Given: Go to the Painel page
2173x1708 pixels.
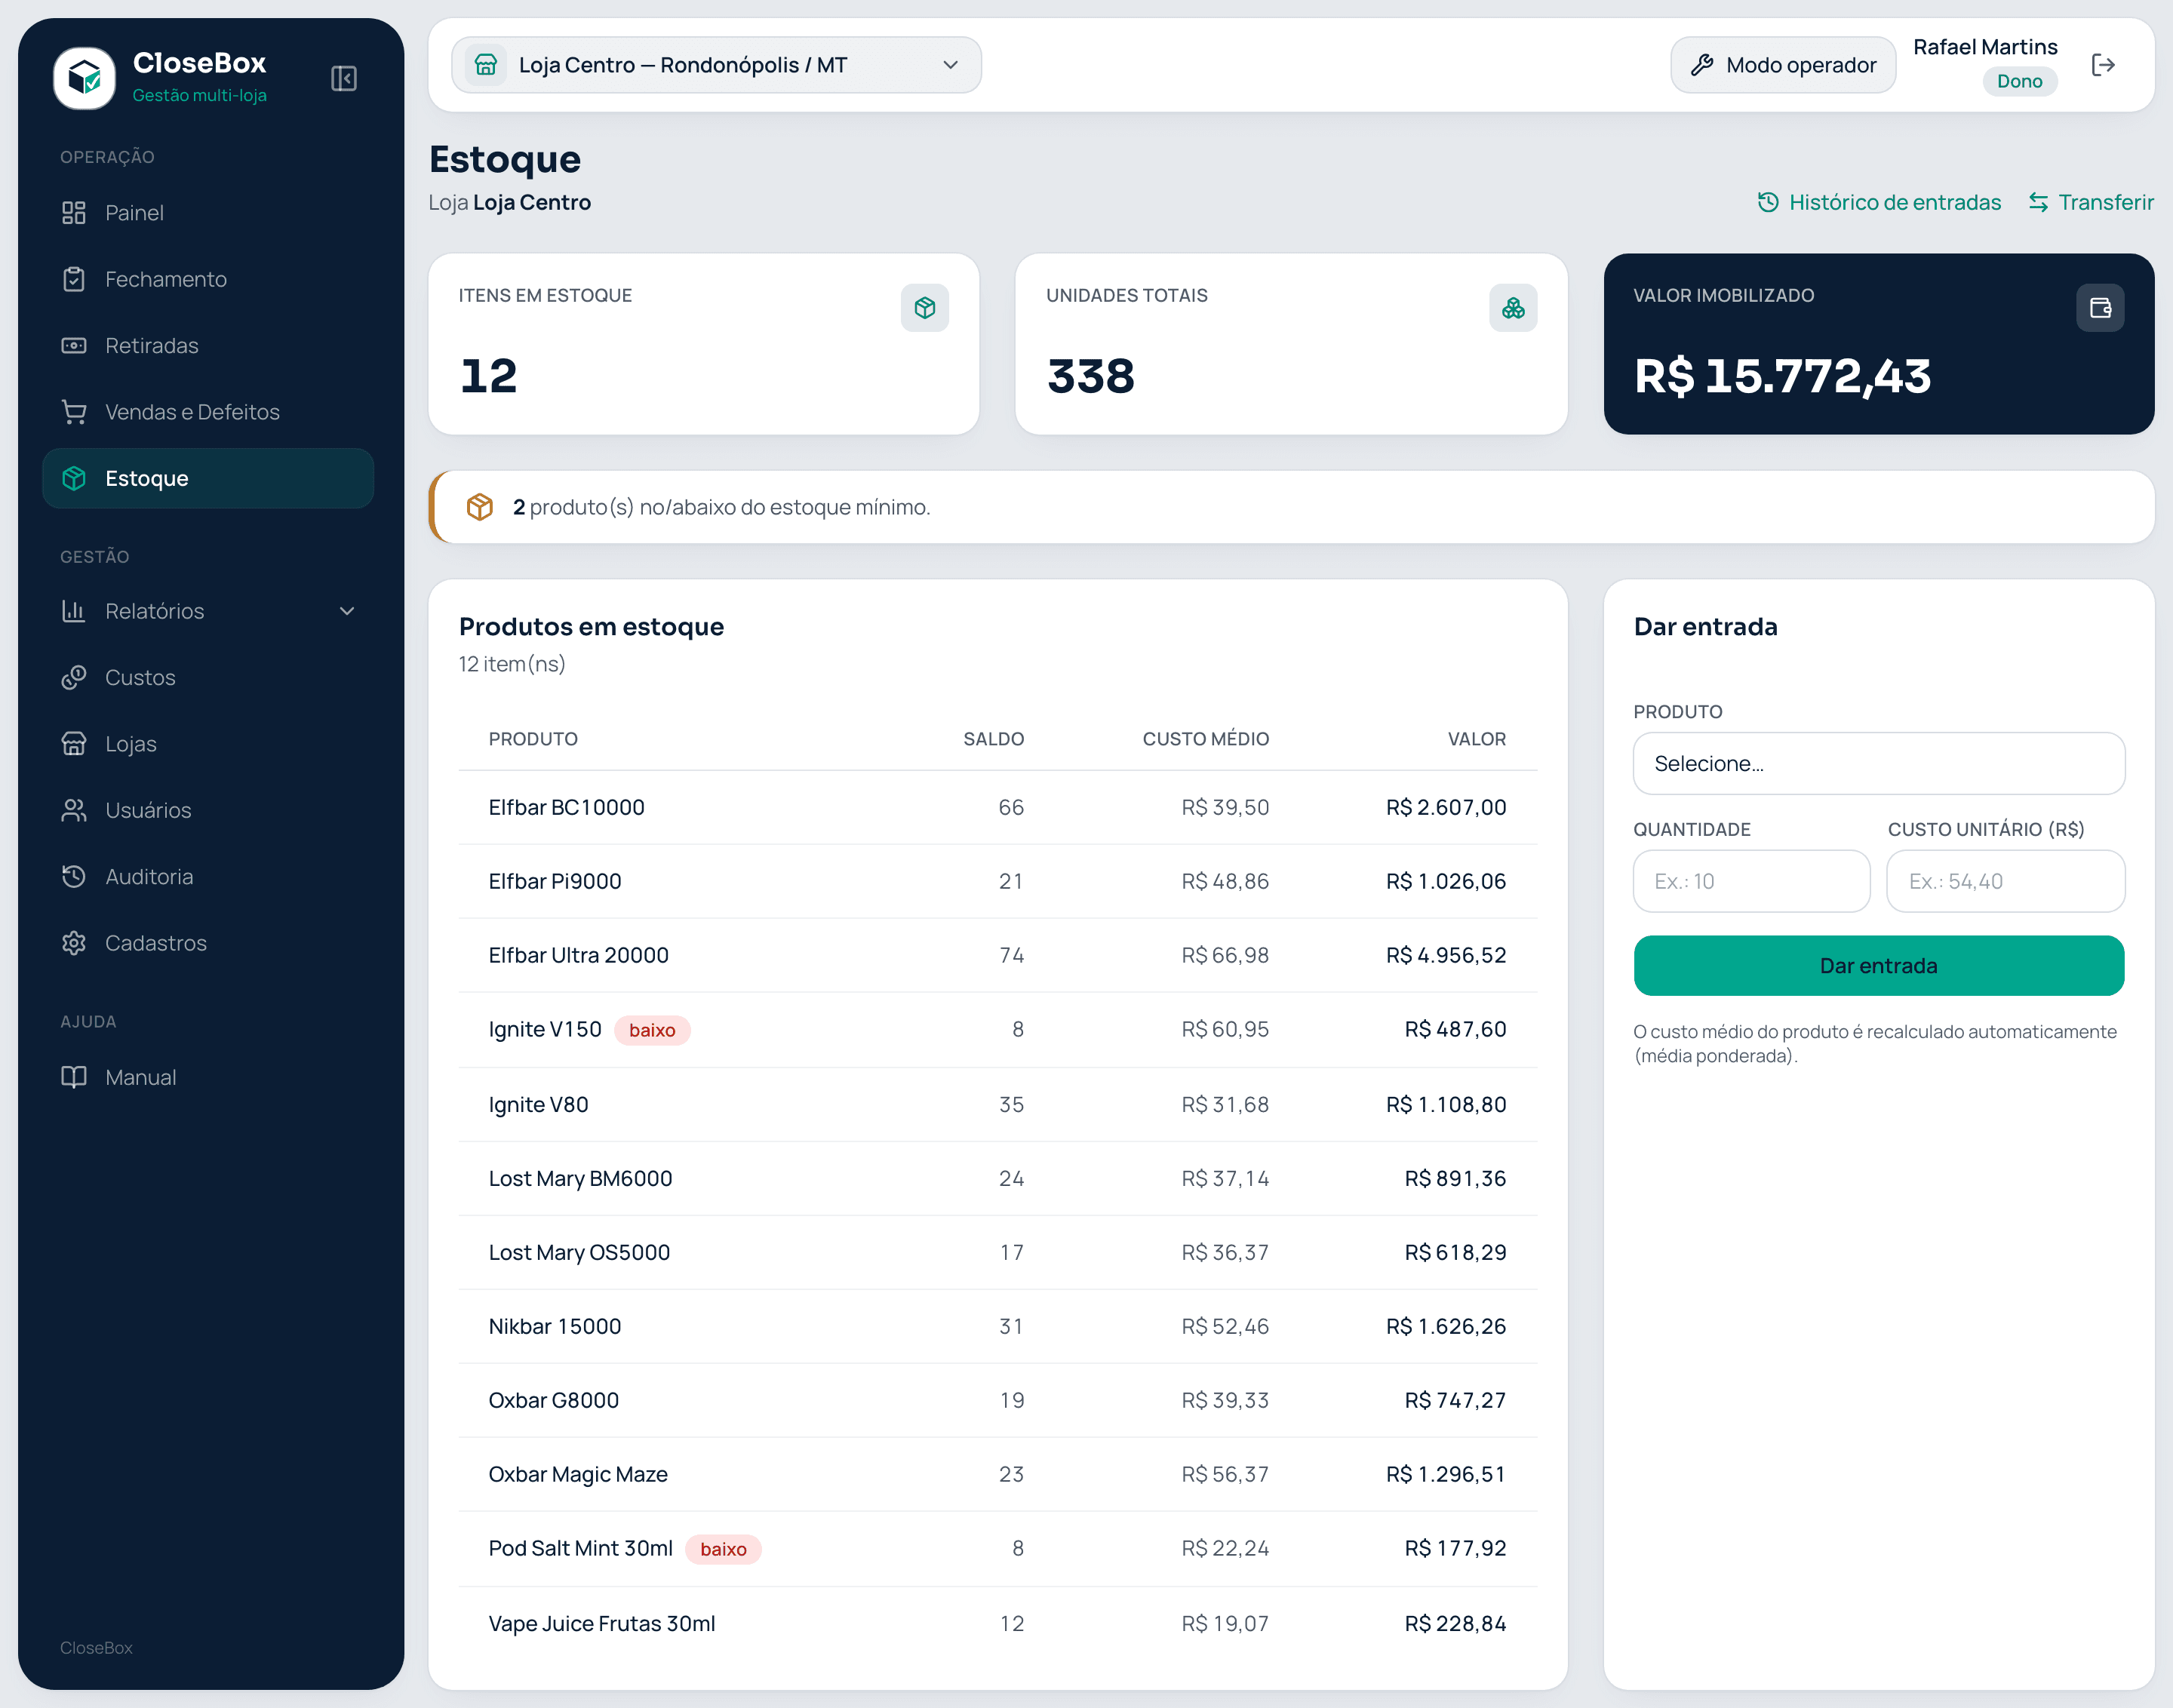Looking at the screenshot, I should click(208, 213).
